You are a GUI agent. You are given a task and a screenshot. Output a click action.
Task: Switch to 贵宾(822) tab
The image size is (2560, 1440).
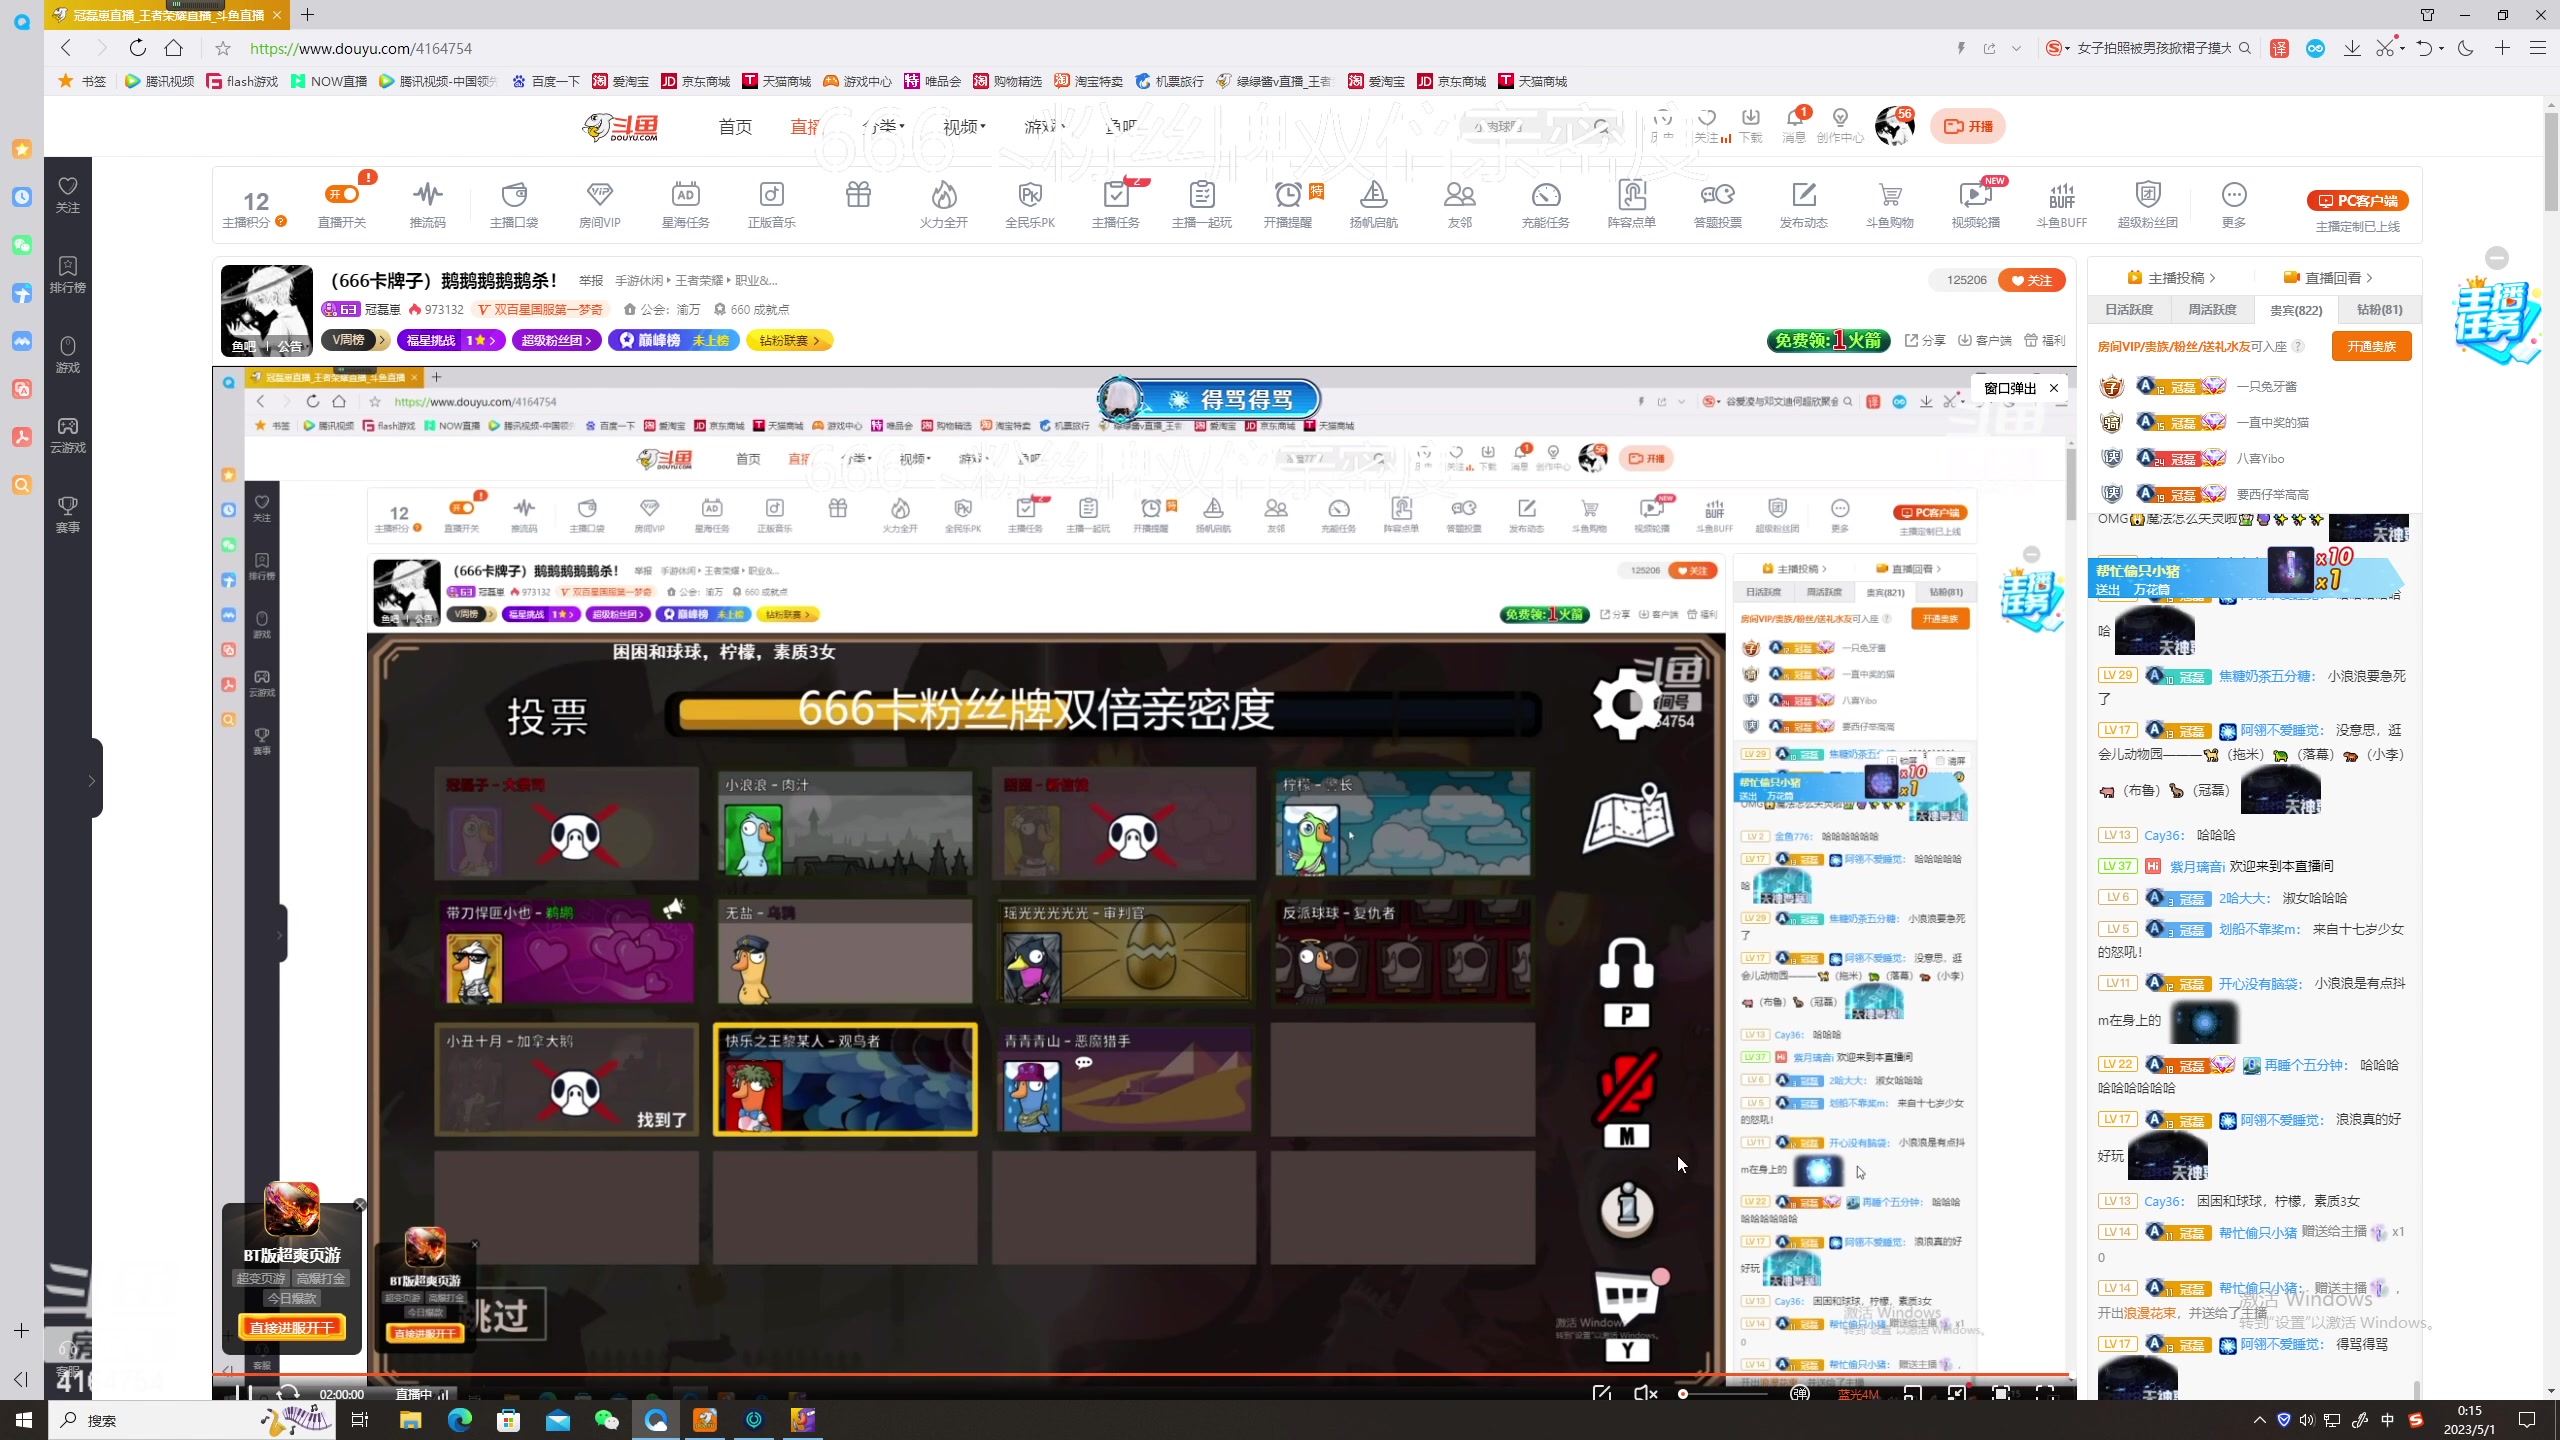[2296, 309]
